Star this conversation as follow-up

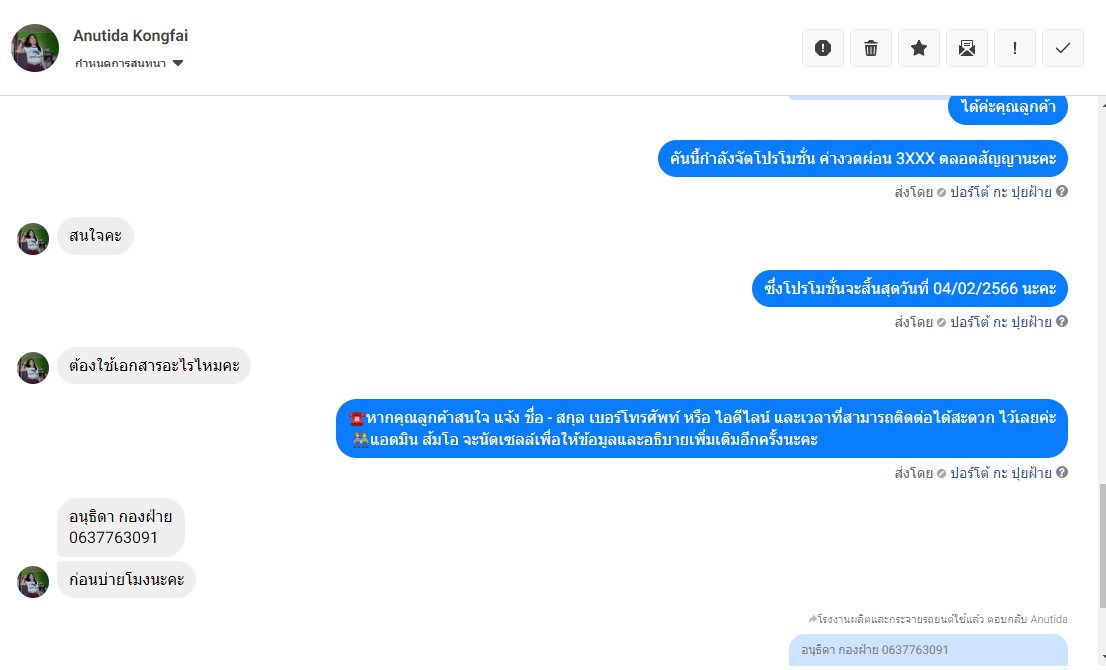pos(918,48)
